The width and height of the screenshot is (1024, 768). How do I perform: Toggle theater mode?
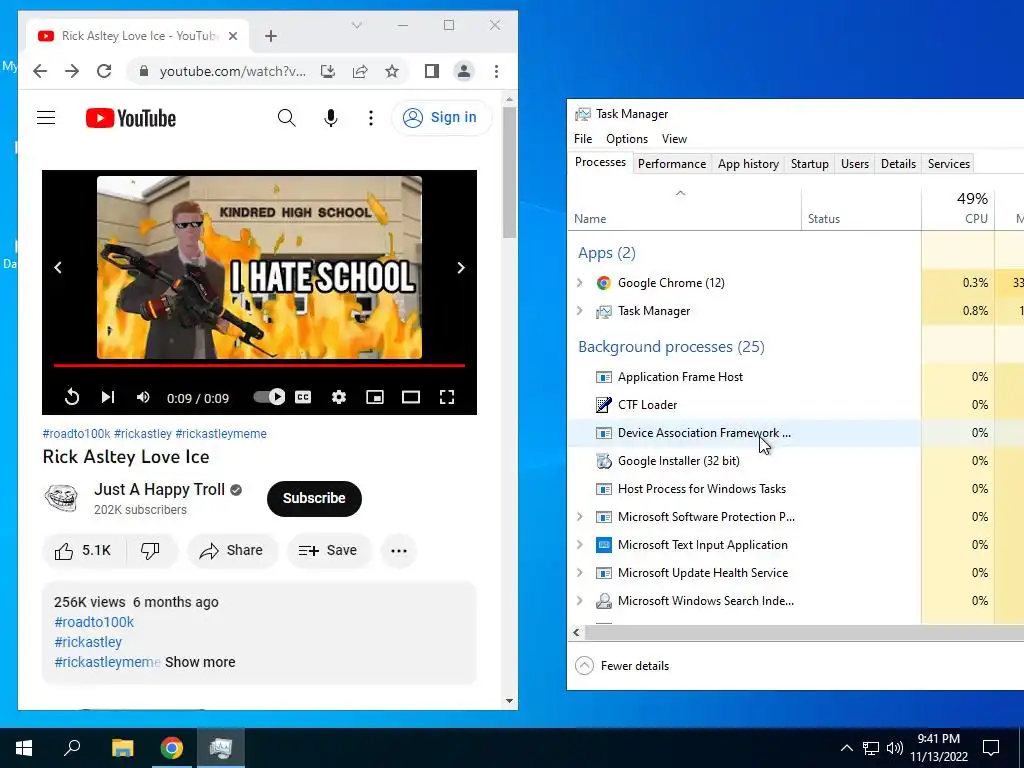coord(411,397)
